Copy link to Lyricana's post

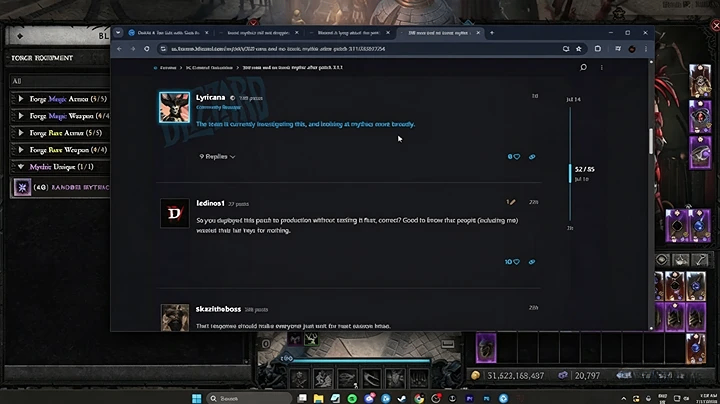coord(532,157)
